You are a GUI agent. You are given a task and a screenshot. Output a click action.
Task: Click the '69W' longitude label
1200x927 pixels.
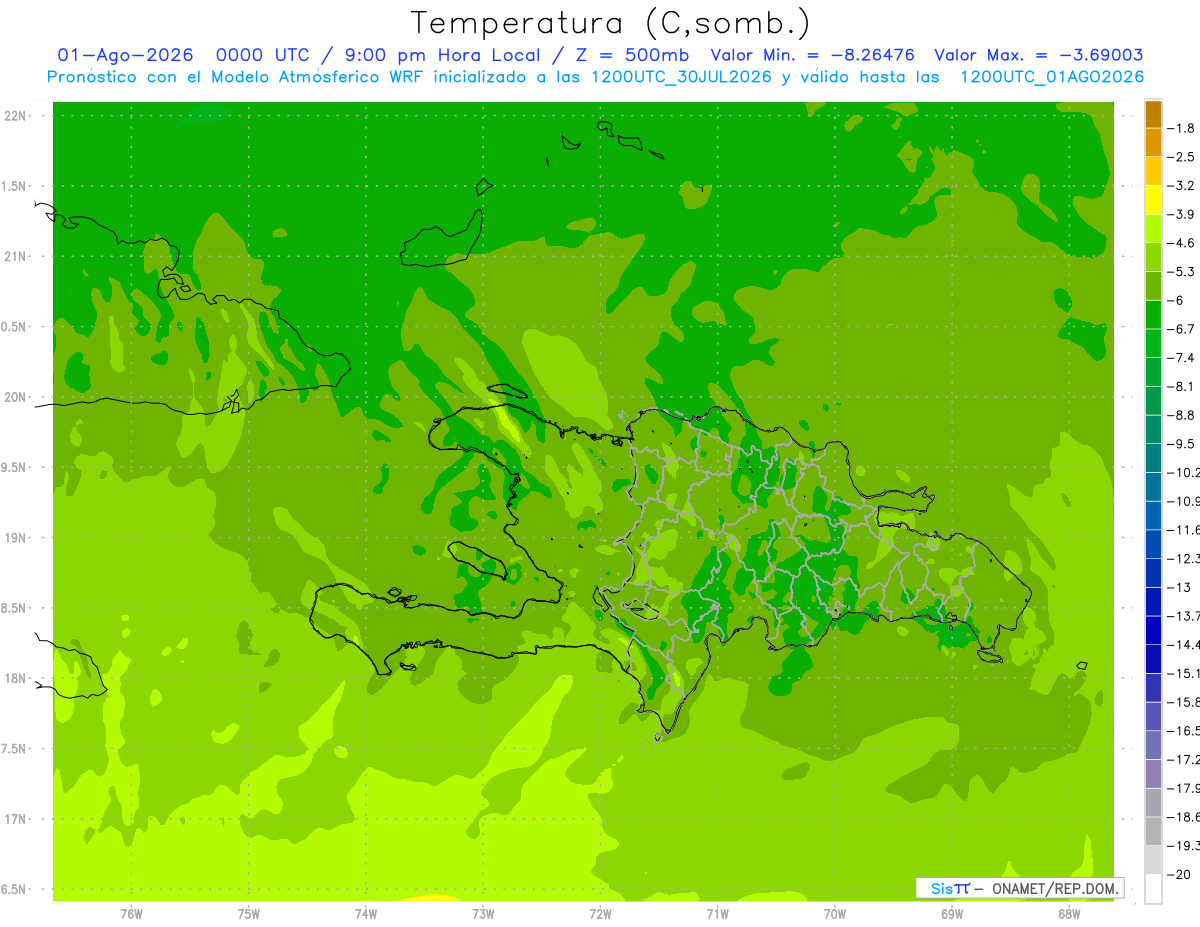click(x=952, y=914)
